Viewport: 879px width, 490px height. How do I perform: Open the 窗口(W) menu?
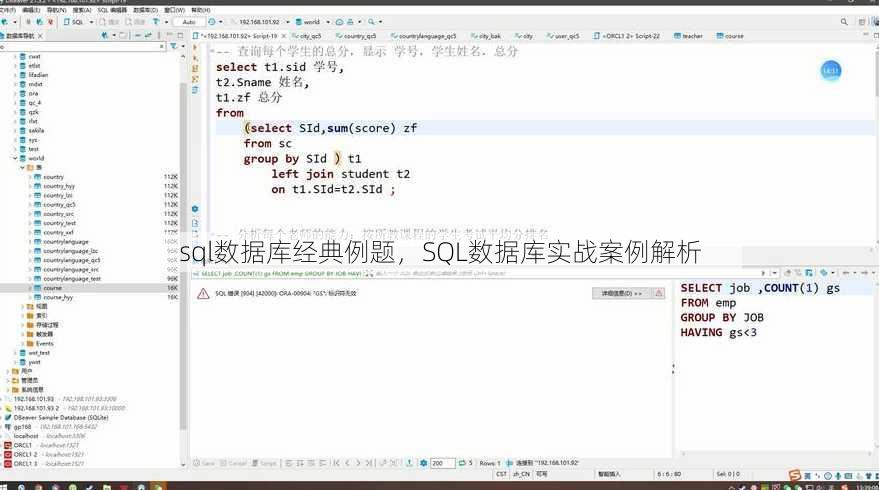[174, 10]
